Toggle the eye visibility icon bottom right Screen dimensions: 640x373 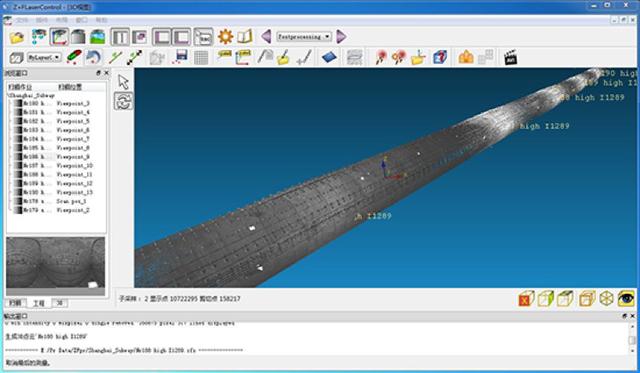pos(626,299)
